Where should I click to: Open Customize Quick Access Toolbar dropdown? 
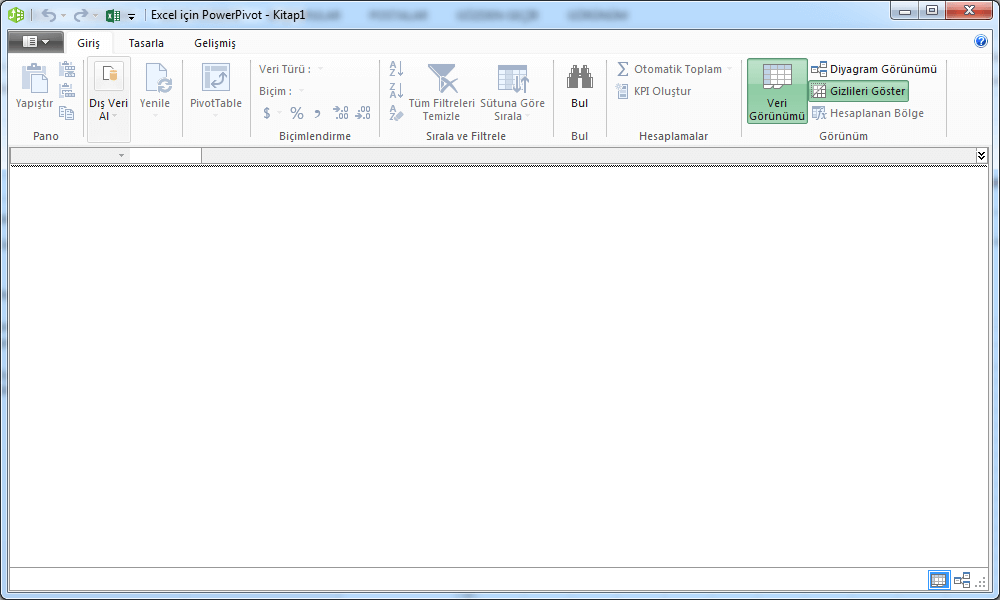click(x=131, y=17)
